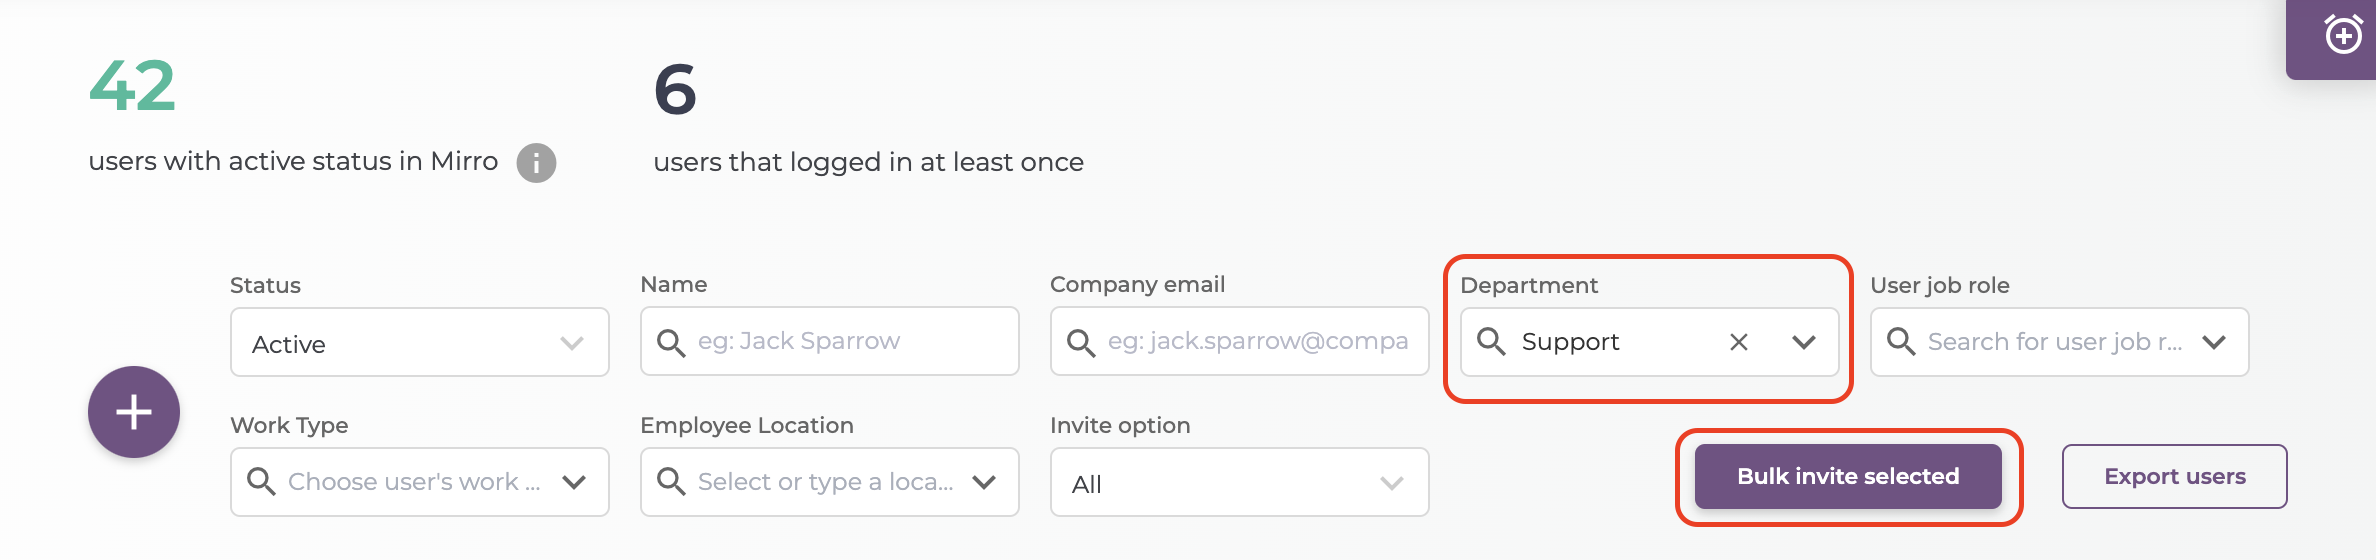The width and height of the screenshot is (2376, 560).
Task: Click Bulk invite selected button
Action: coord(1848,476)
